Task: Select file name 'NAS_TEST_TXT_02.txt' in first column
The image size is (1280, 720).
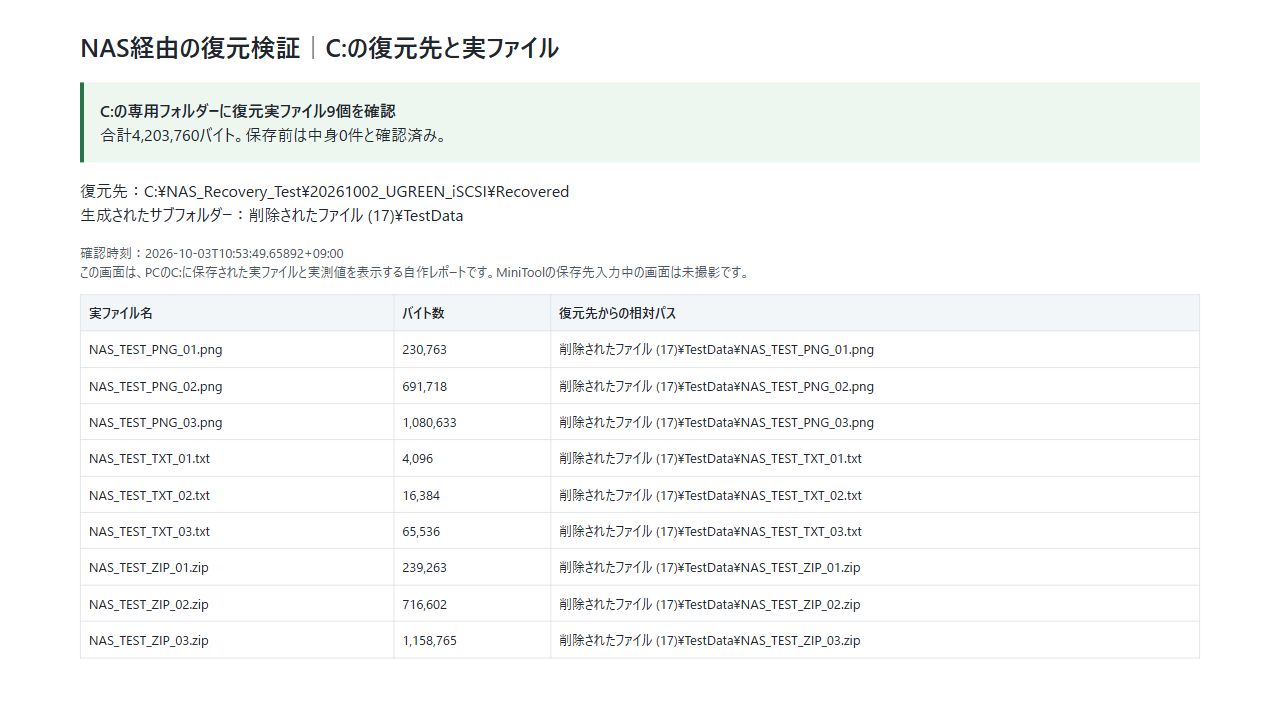Action: pyautogui.click(x=149, y=495)
